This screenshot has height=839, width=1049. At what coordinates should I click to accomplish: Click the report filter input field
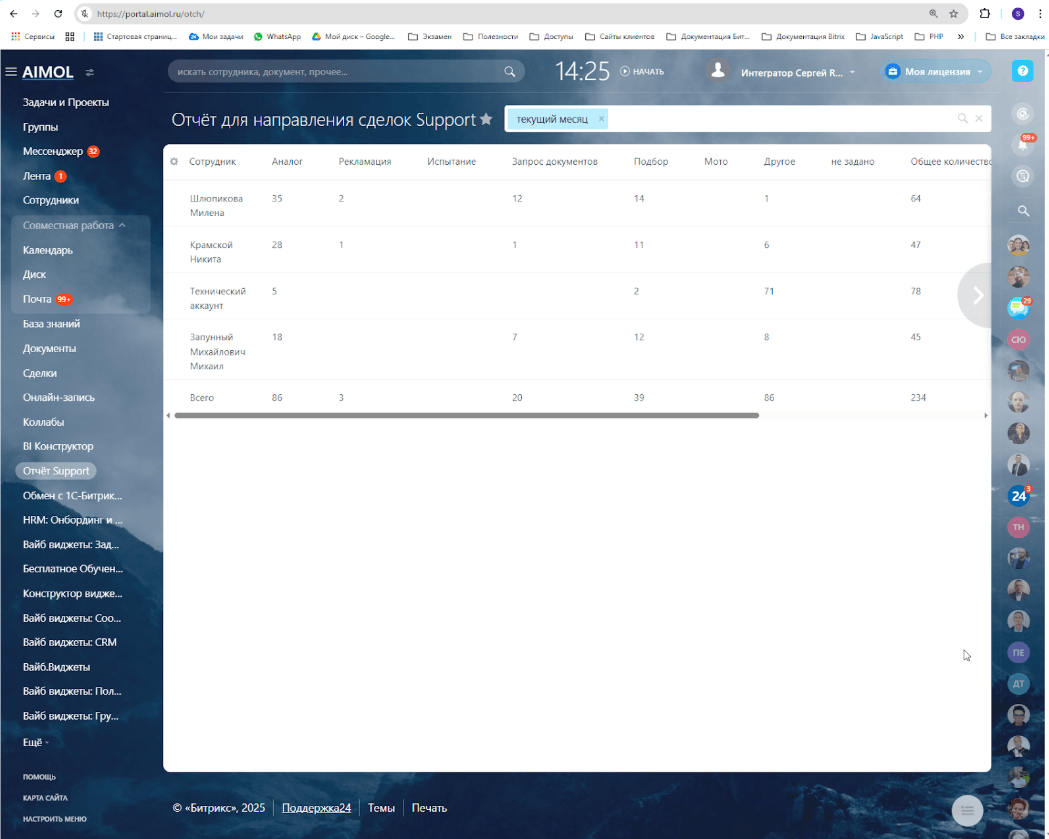(x=780, y=119)
